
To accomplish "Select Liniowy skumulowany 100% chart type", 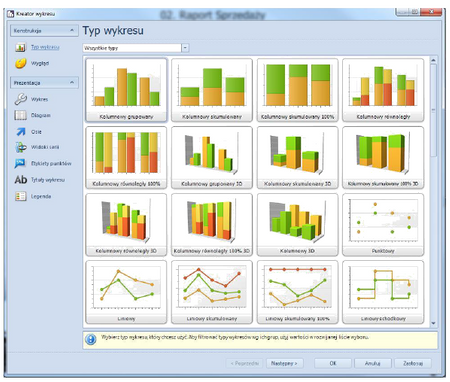I will pyautogui.click(x=297, y=292).
